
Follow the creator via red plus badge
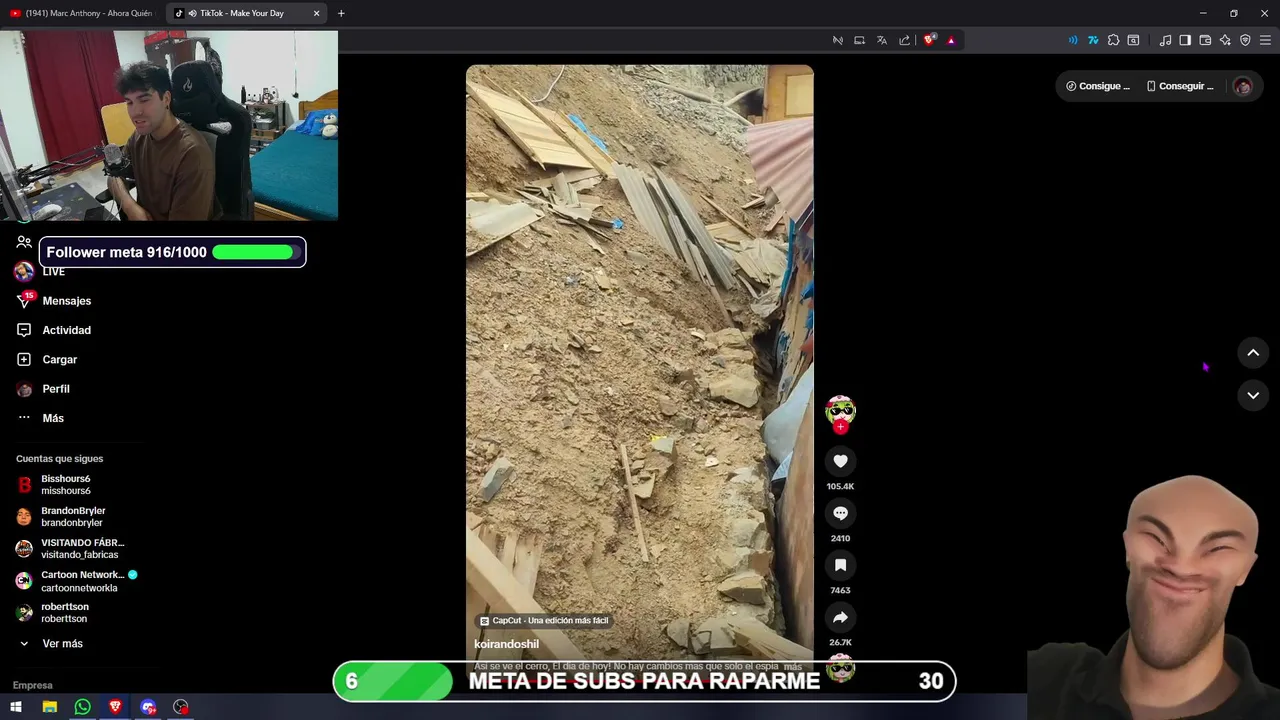coord(840,427)
